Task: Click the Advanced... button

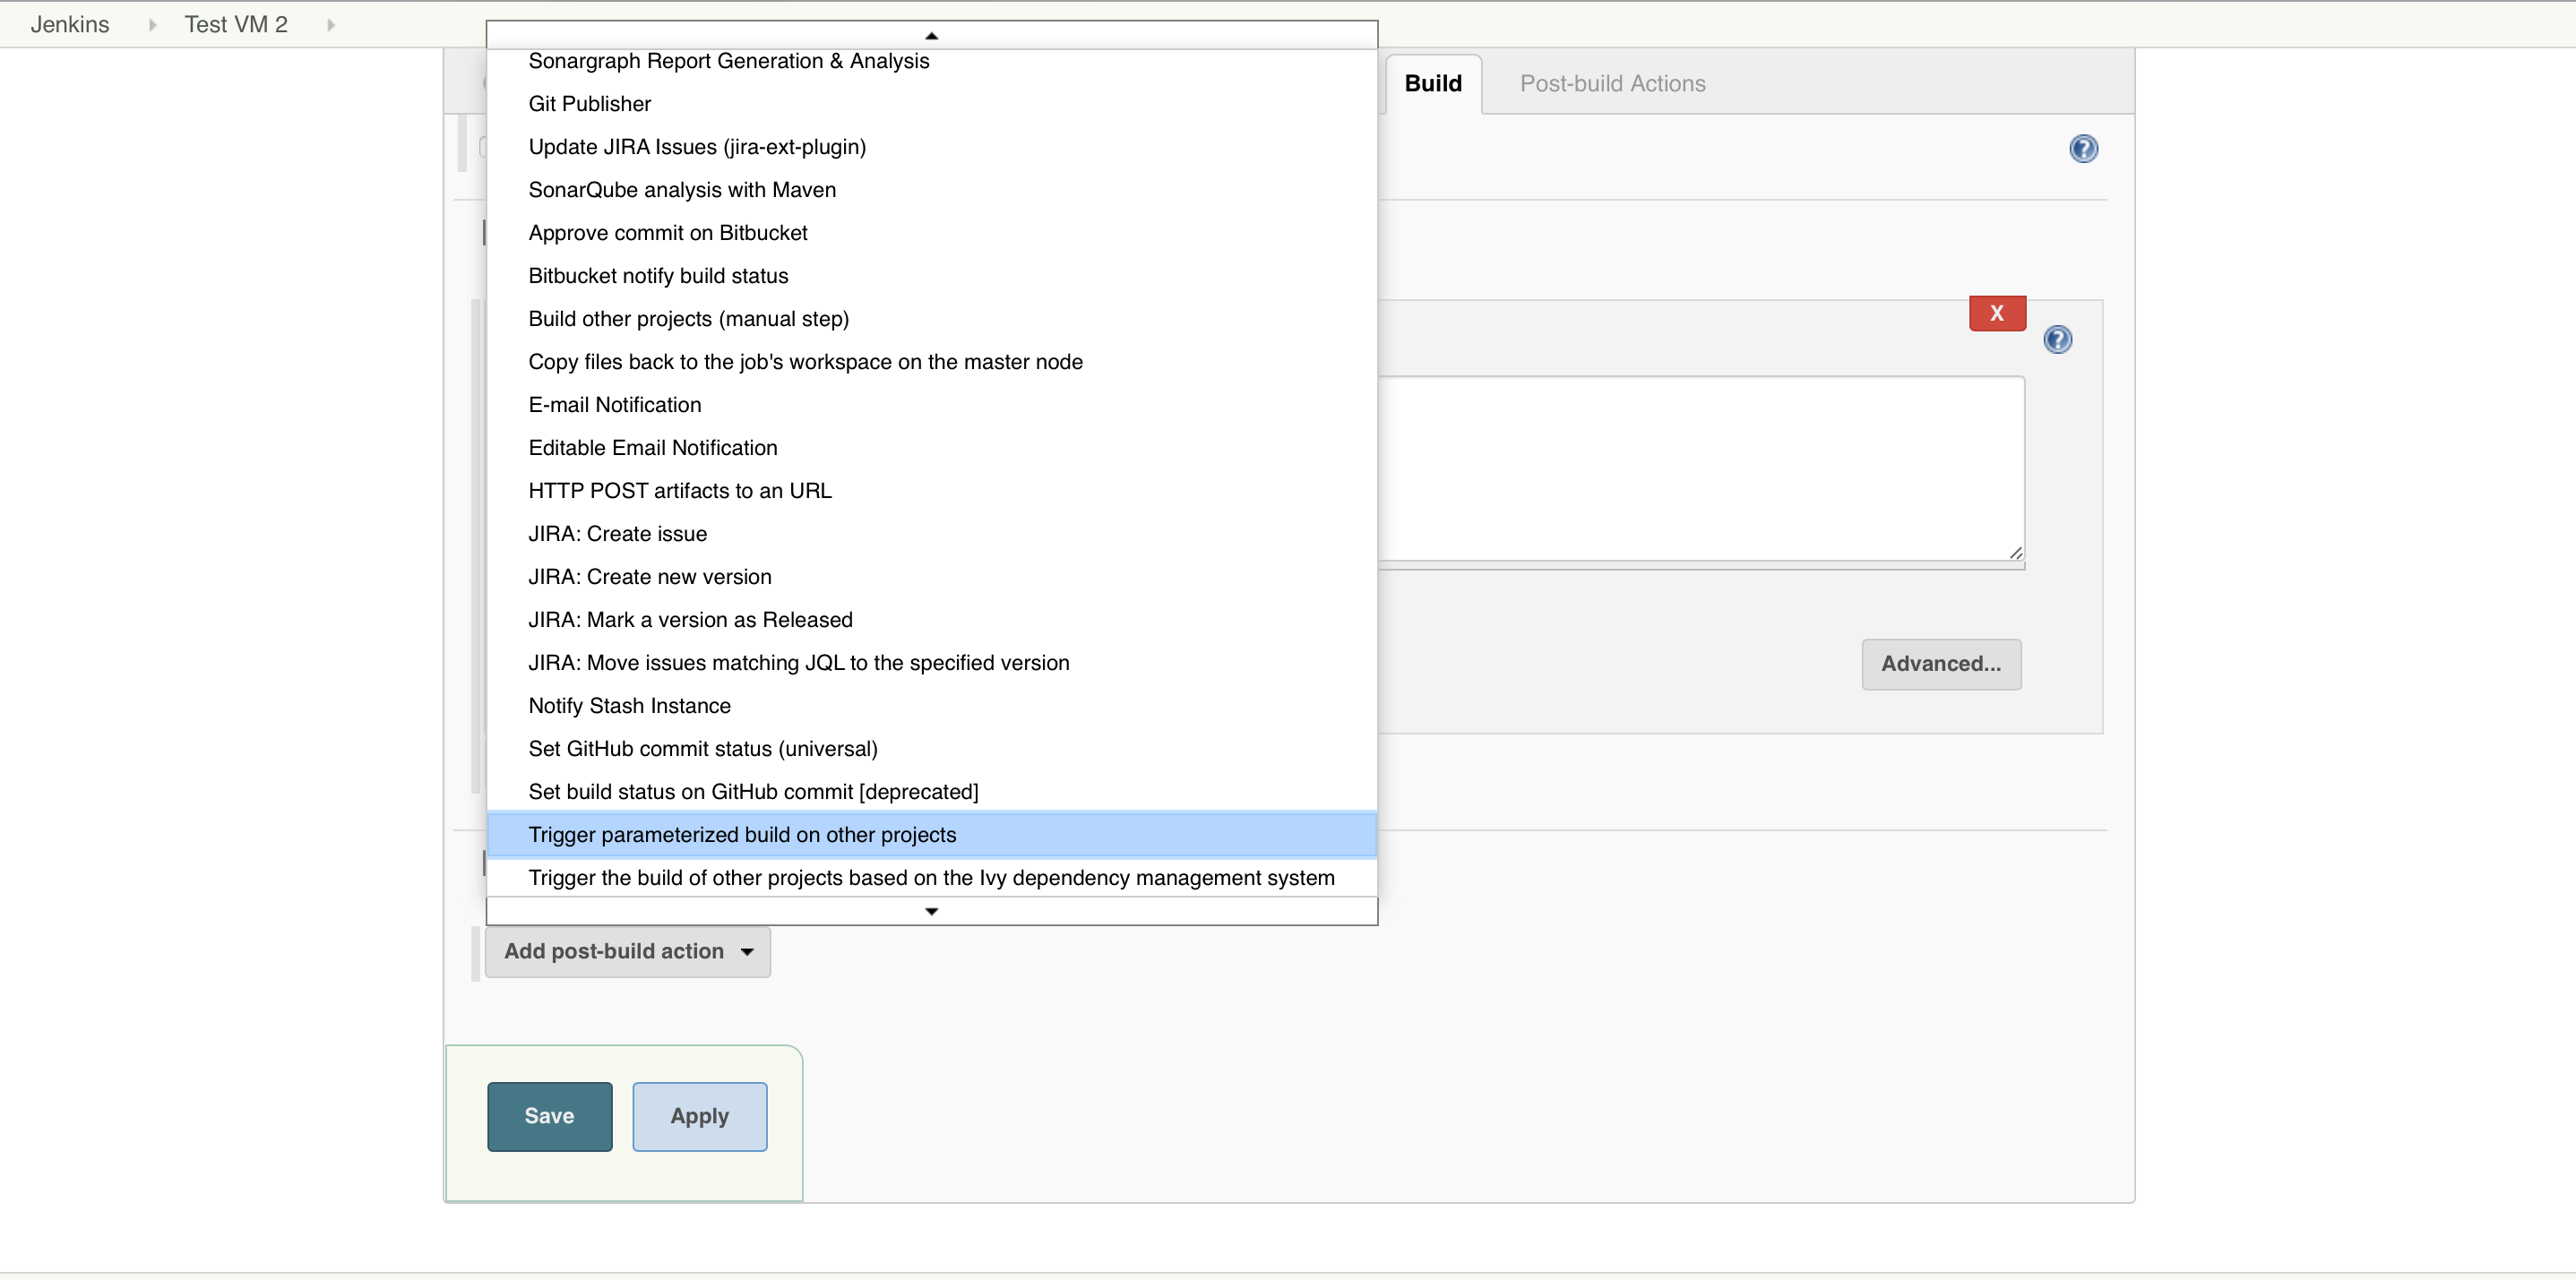Action: (x=1939, y=662)
